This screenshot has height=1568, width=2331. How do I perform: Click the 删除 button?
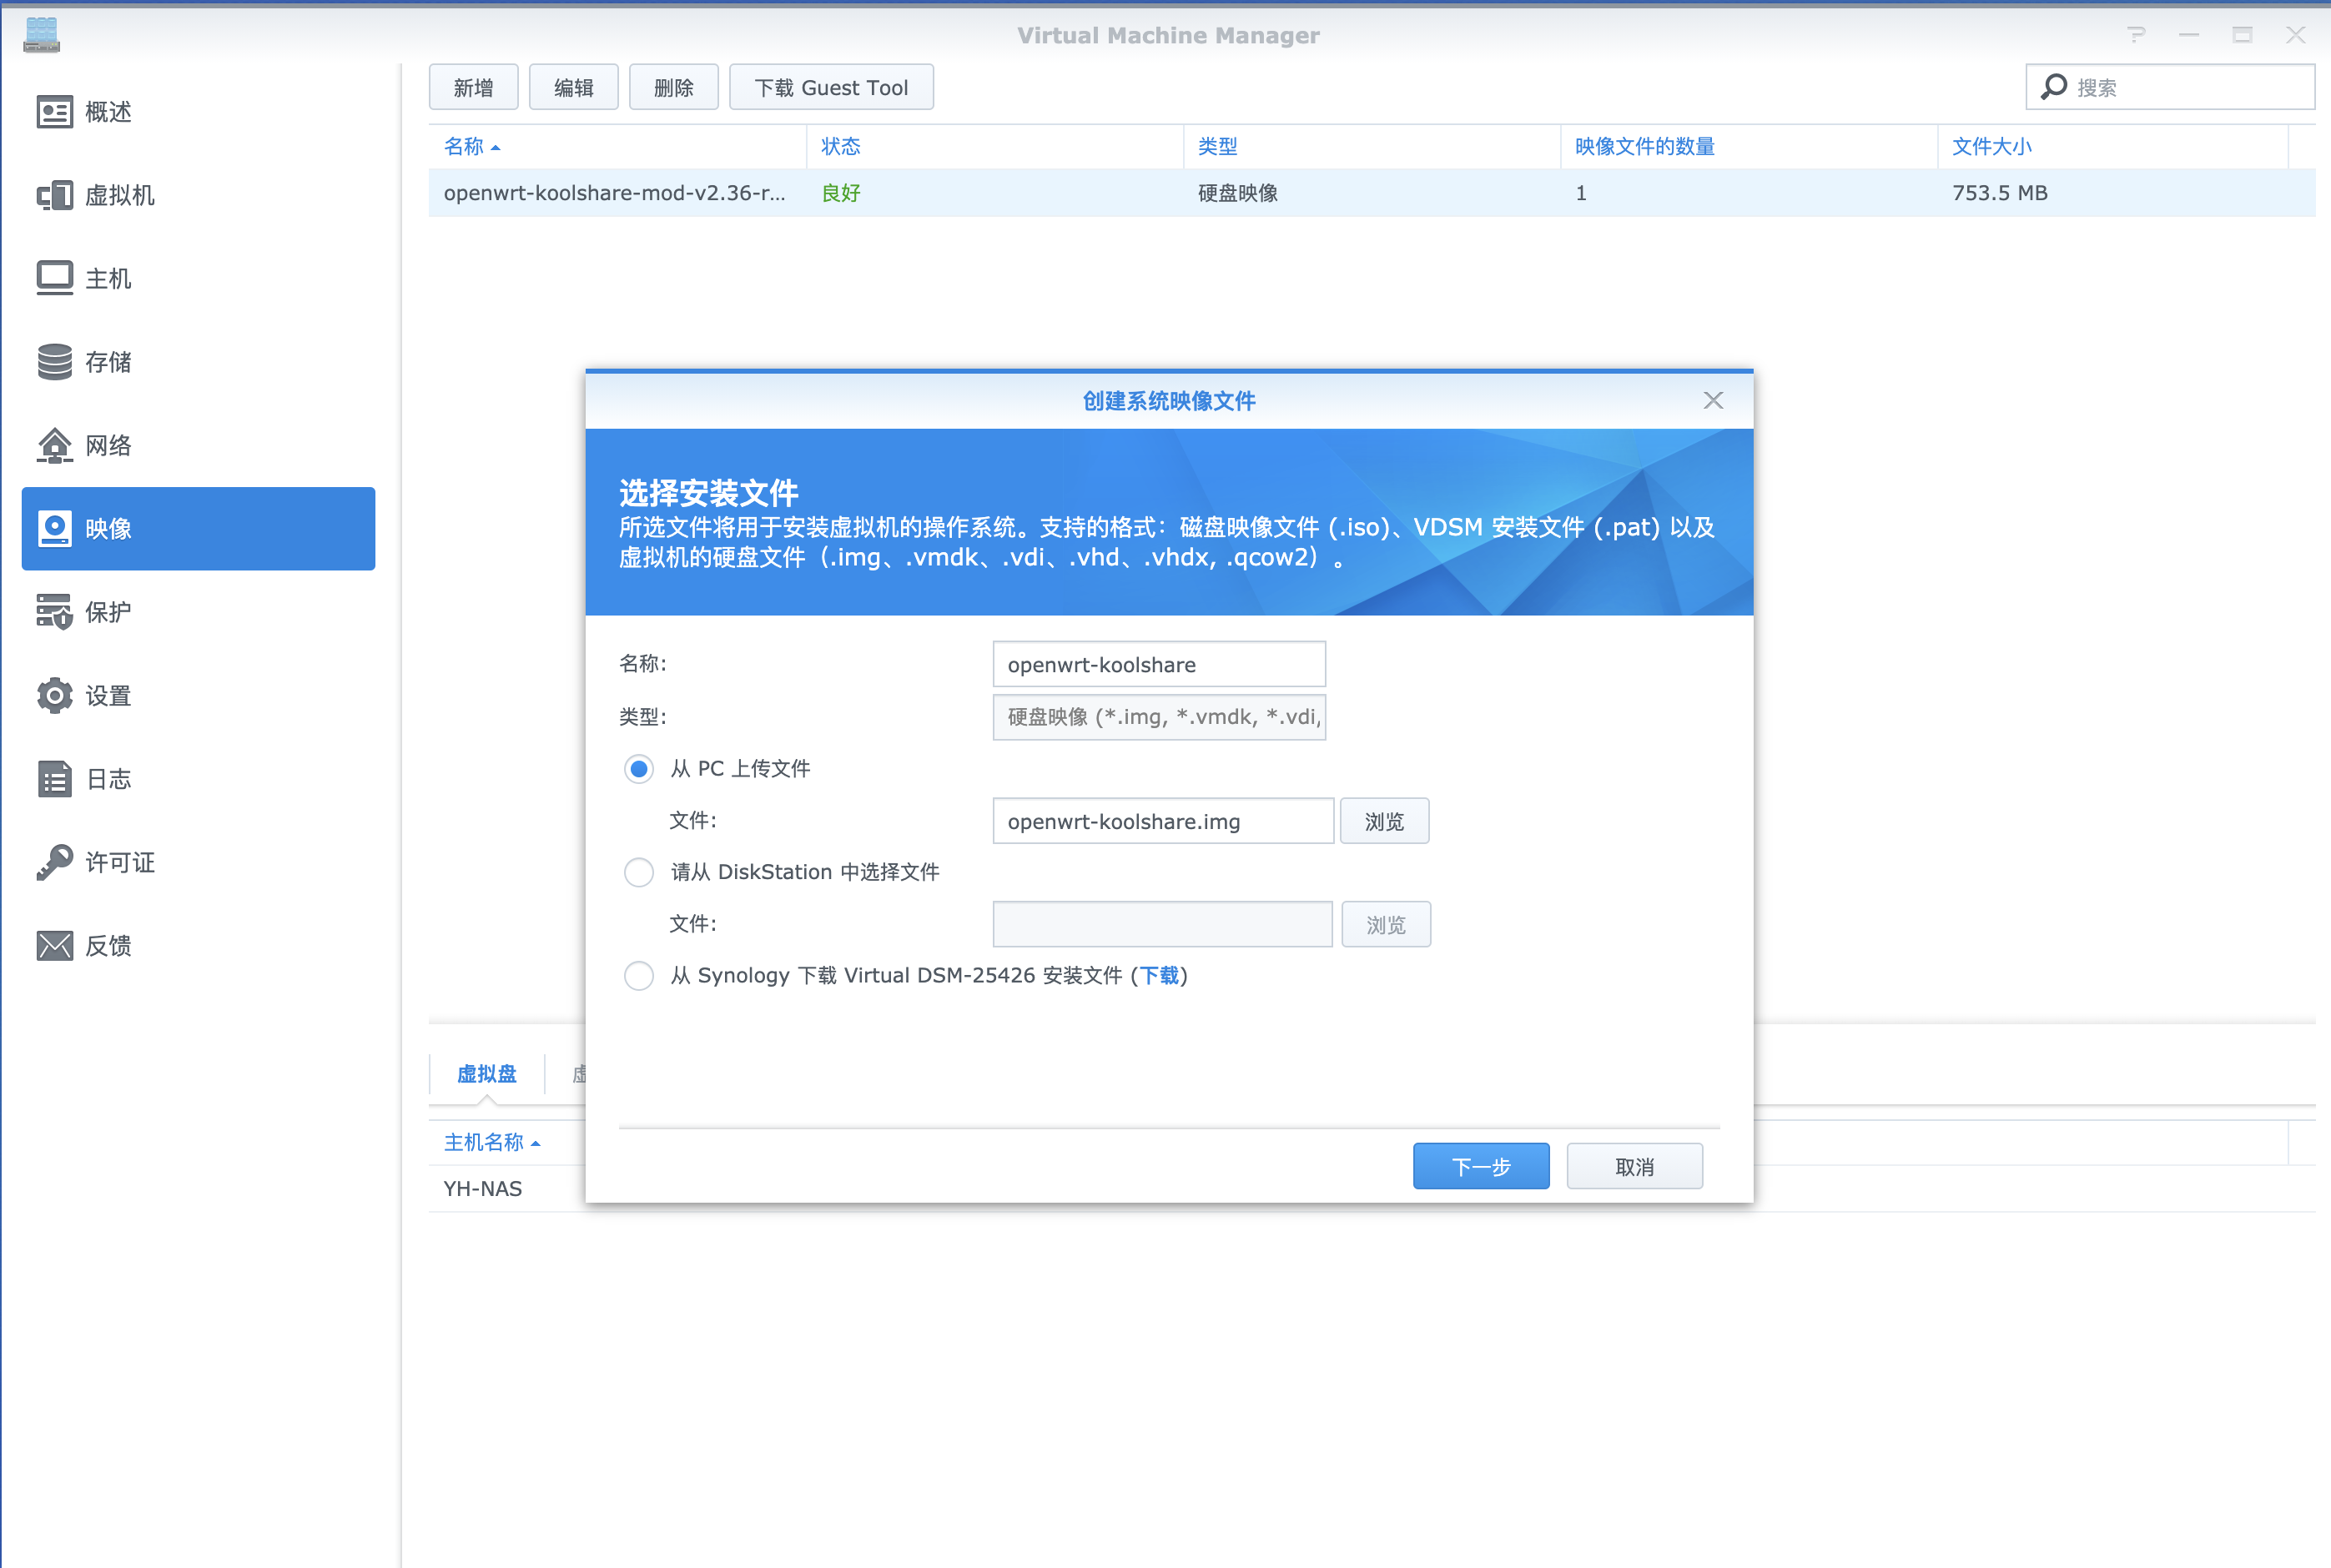click(674, 87)
